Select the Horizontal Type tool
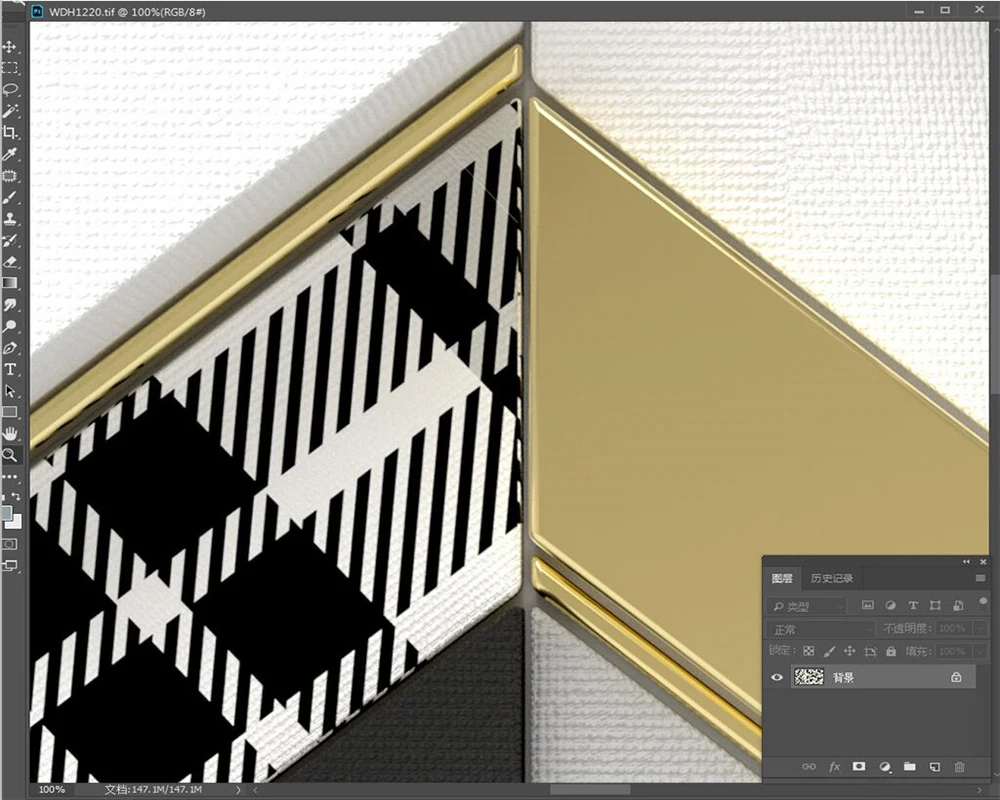1000x800 pixels. pyautogui.click(x=10, y=369)
